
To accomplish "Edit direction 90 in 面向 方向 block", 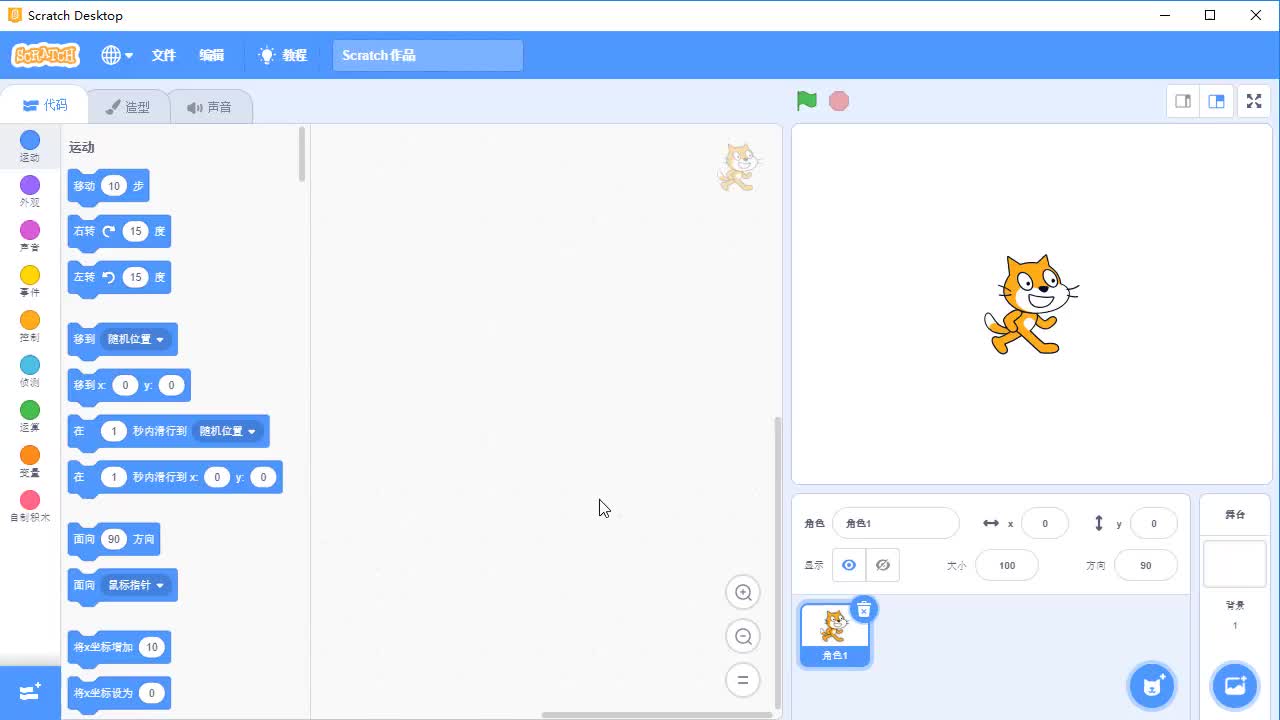I will click(x=114, y=539).
